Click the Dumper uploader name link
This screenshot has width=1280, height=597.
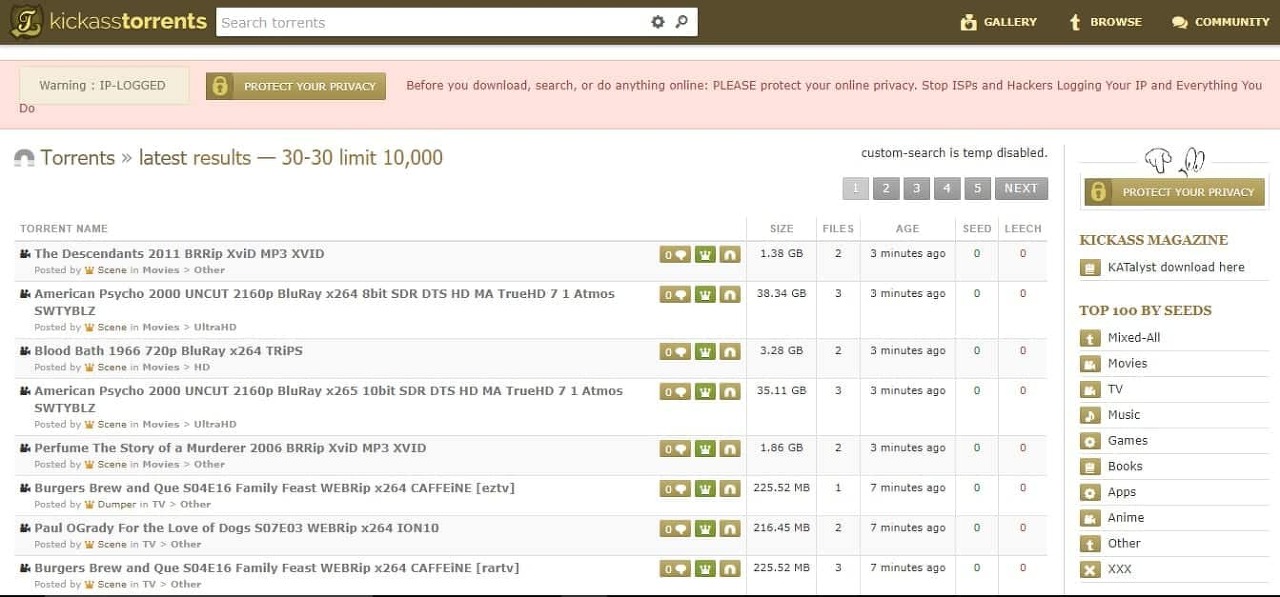[117, 504]
